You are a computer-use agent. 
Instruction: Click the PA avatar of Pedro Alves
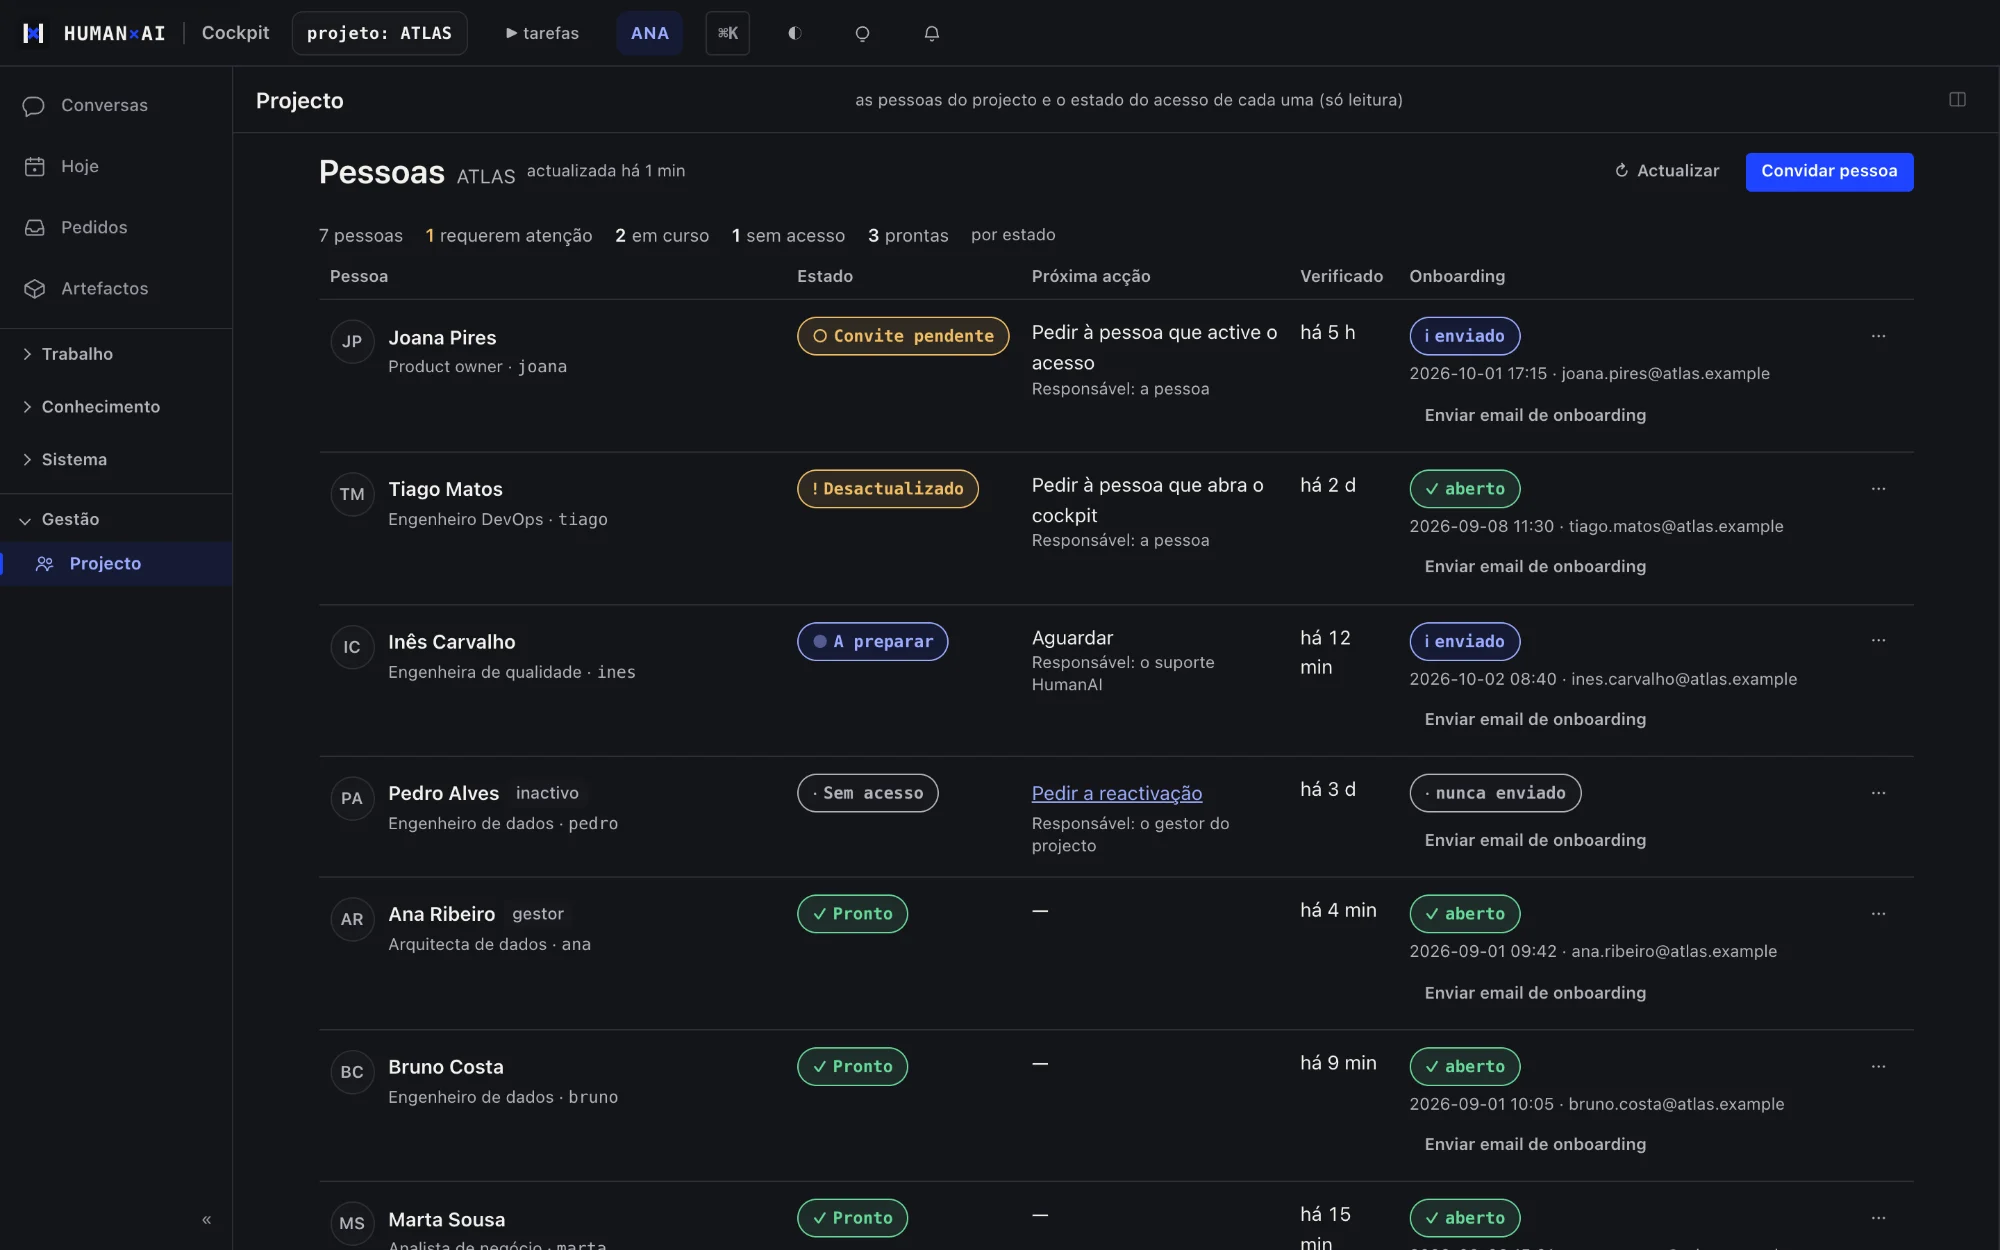tap(352, 798)
